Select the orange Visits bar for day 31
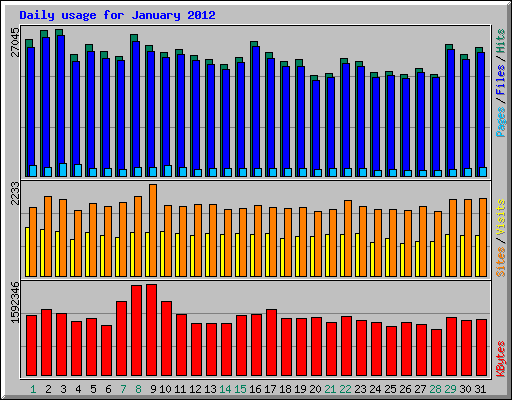 [x=483, y=237]
